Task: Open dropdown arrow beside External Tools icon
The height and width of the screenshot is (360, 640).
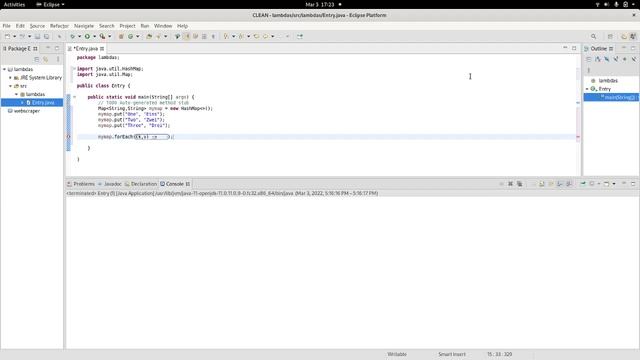Action: [109, 36]
